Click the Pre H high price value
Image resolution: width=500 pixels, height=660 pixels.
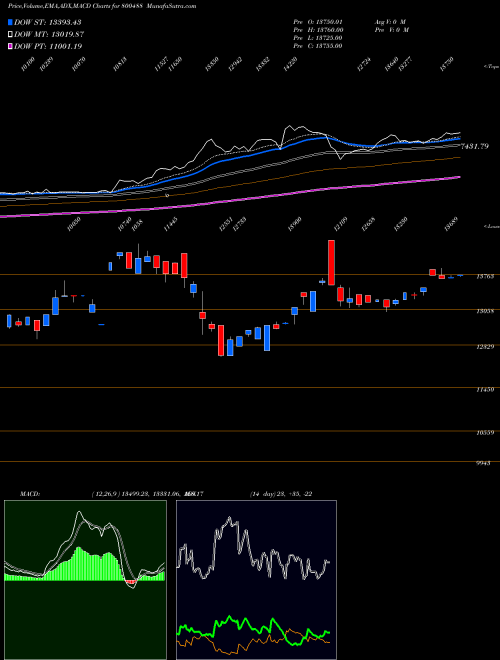tap(330, 29)
